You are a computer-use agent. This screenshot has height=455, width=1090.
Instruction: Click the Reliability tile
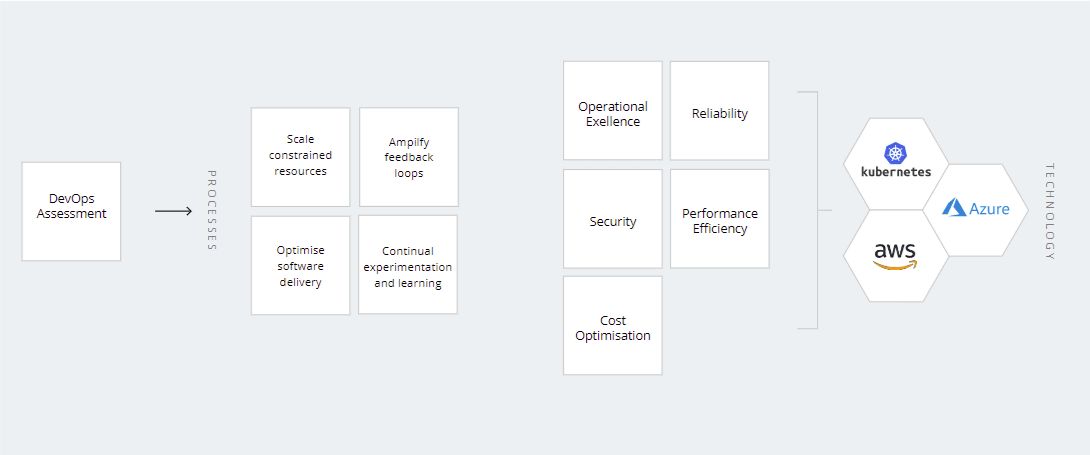[720, 111]
